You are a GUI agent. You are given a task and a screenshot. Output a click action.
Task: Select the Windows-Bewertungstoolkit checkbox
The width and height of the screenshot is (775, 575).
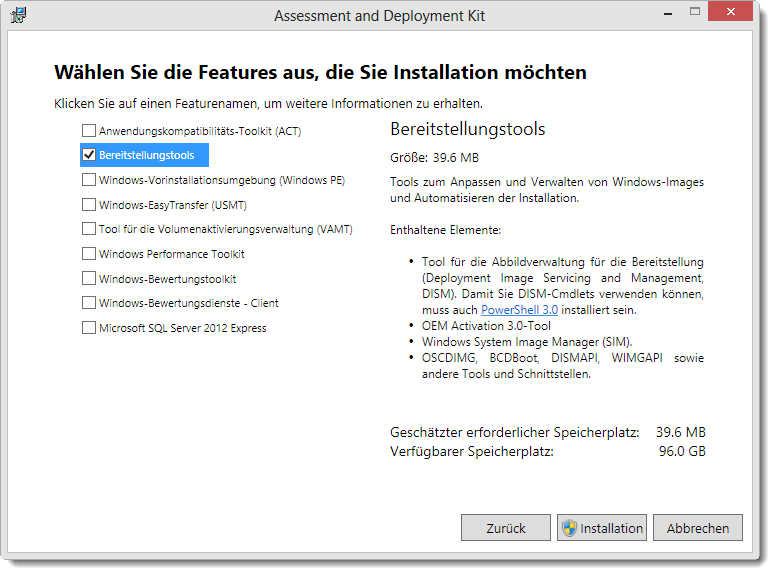(89, 278)
